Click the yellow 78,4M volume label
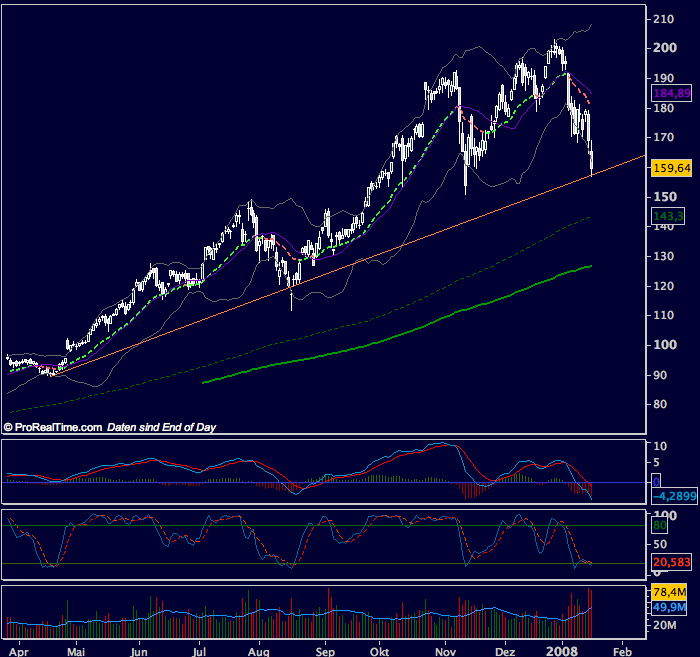Viewport: 700px width, 657px height. tap(669, 592)
